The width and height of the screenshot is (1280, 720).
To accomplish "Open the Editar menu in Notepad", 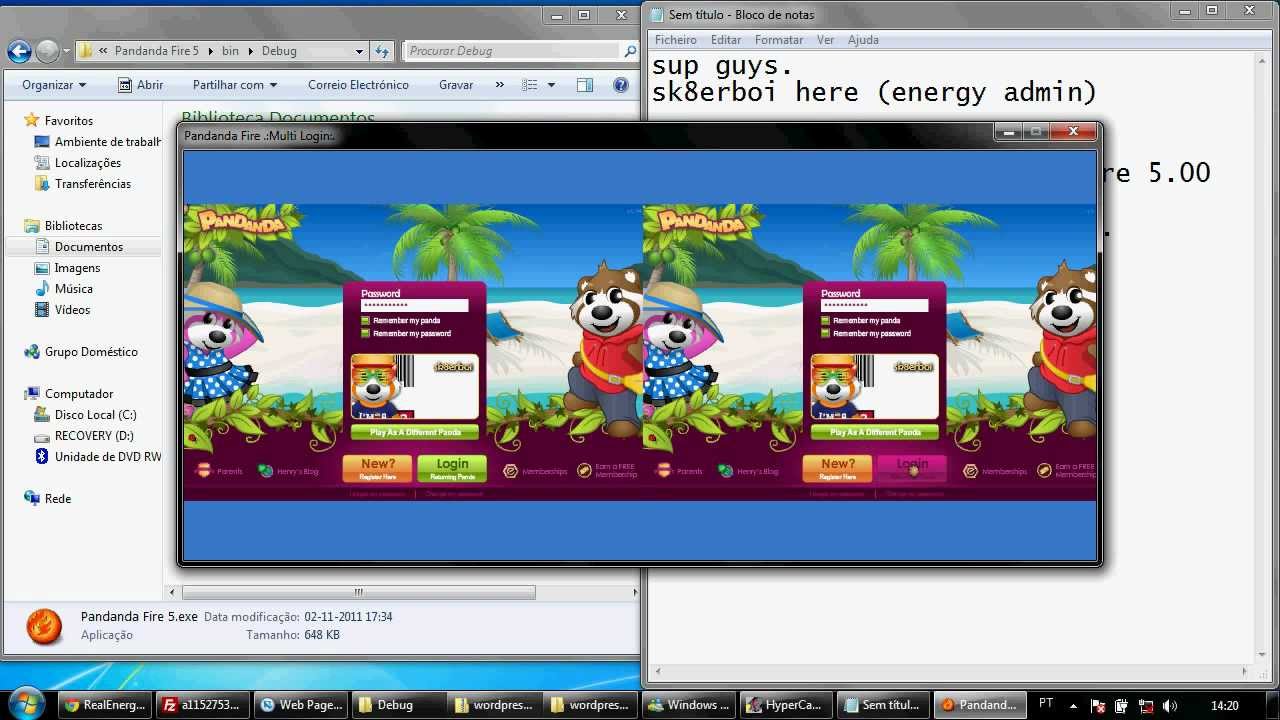I will [x=726, y=40].
